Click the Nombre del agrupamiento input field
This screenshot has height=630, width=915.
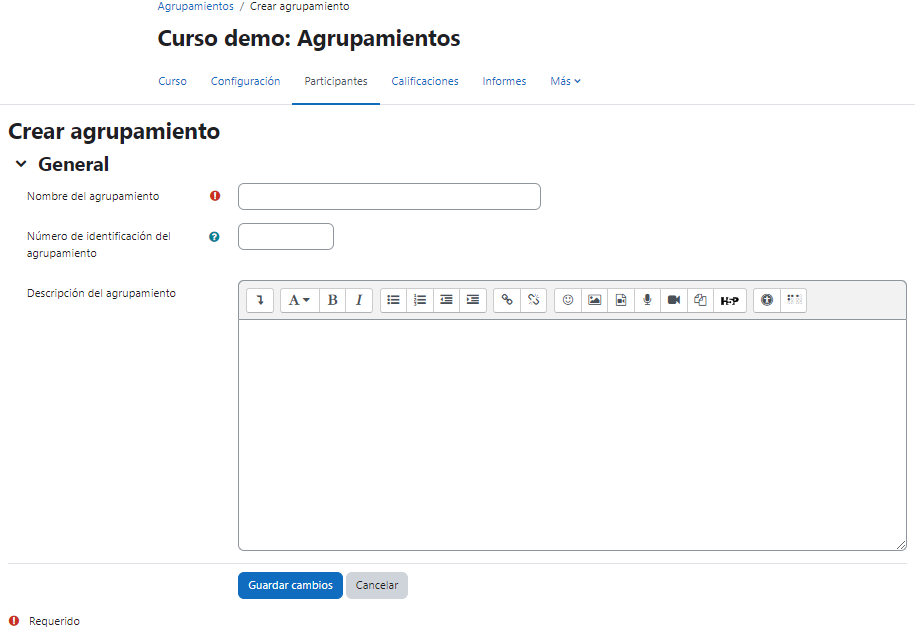click(388, 196)
